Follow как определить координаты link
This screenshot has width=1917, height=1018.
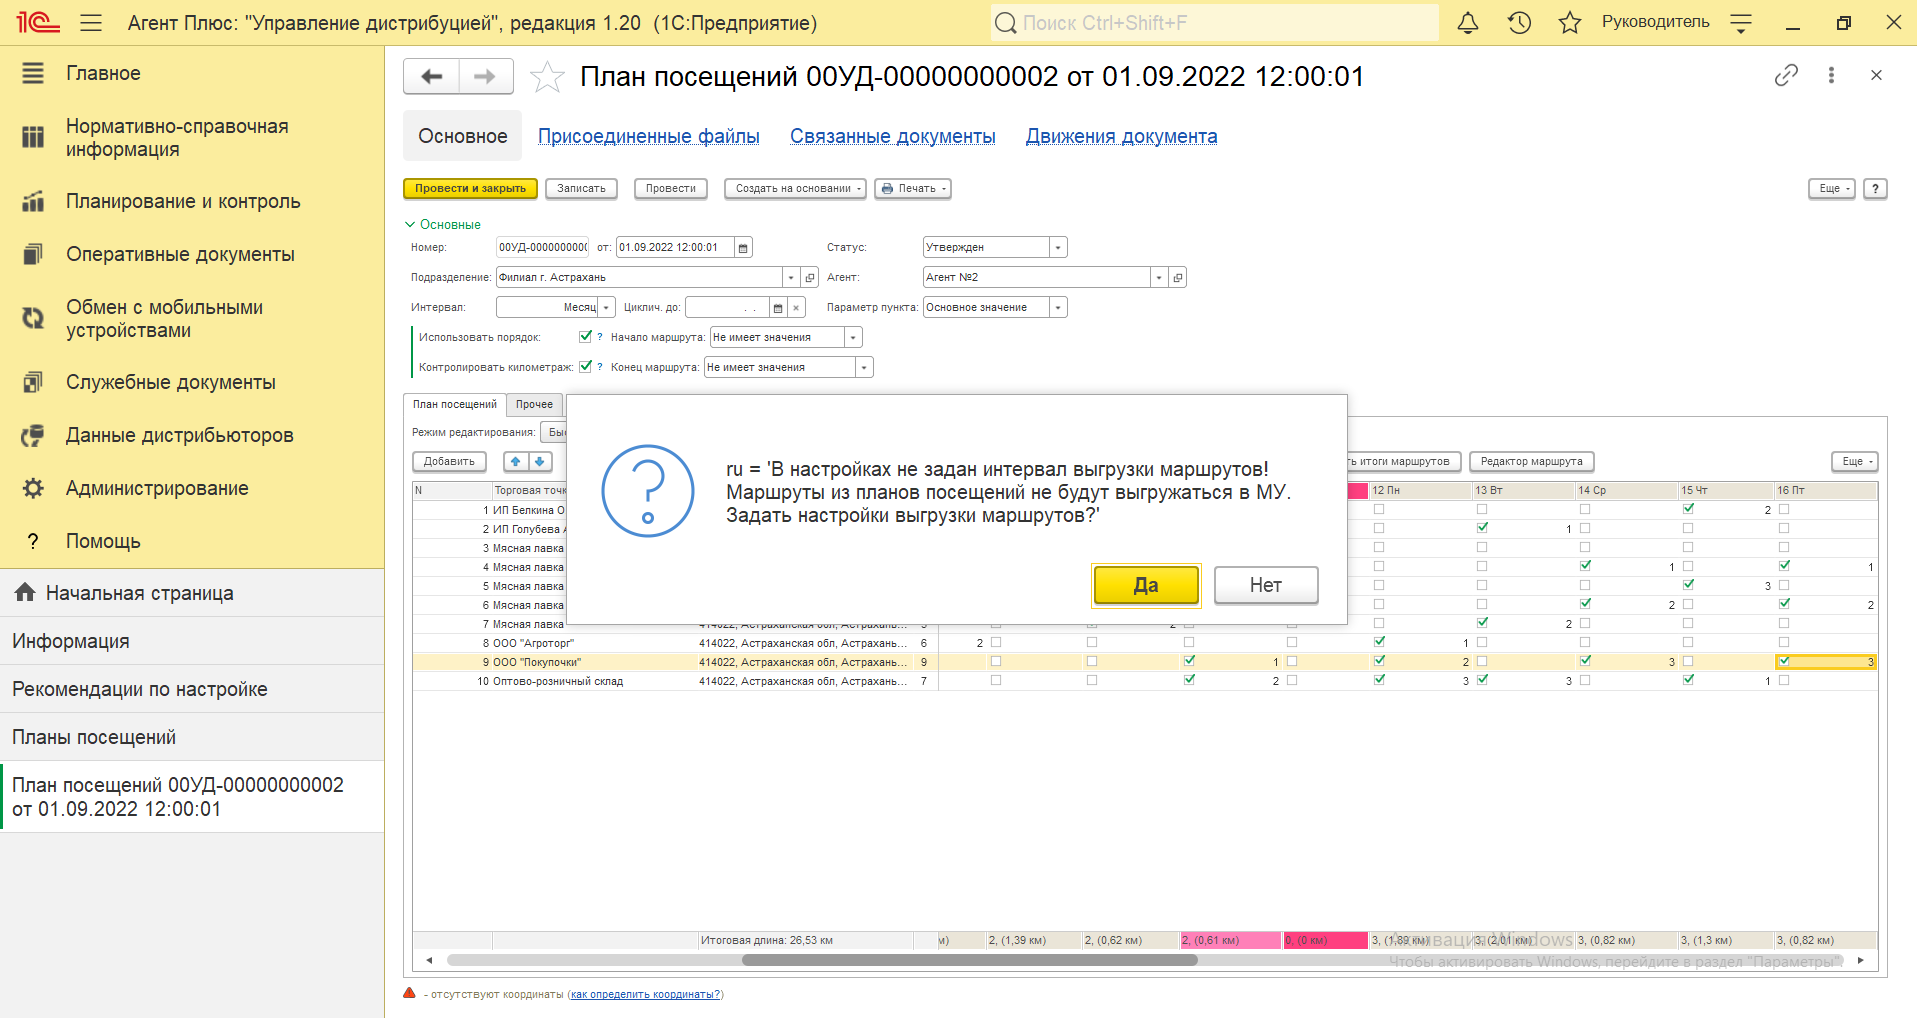pos(645,994)
